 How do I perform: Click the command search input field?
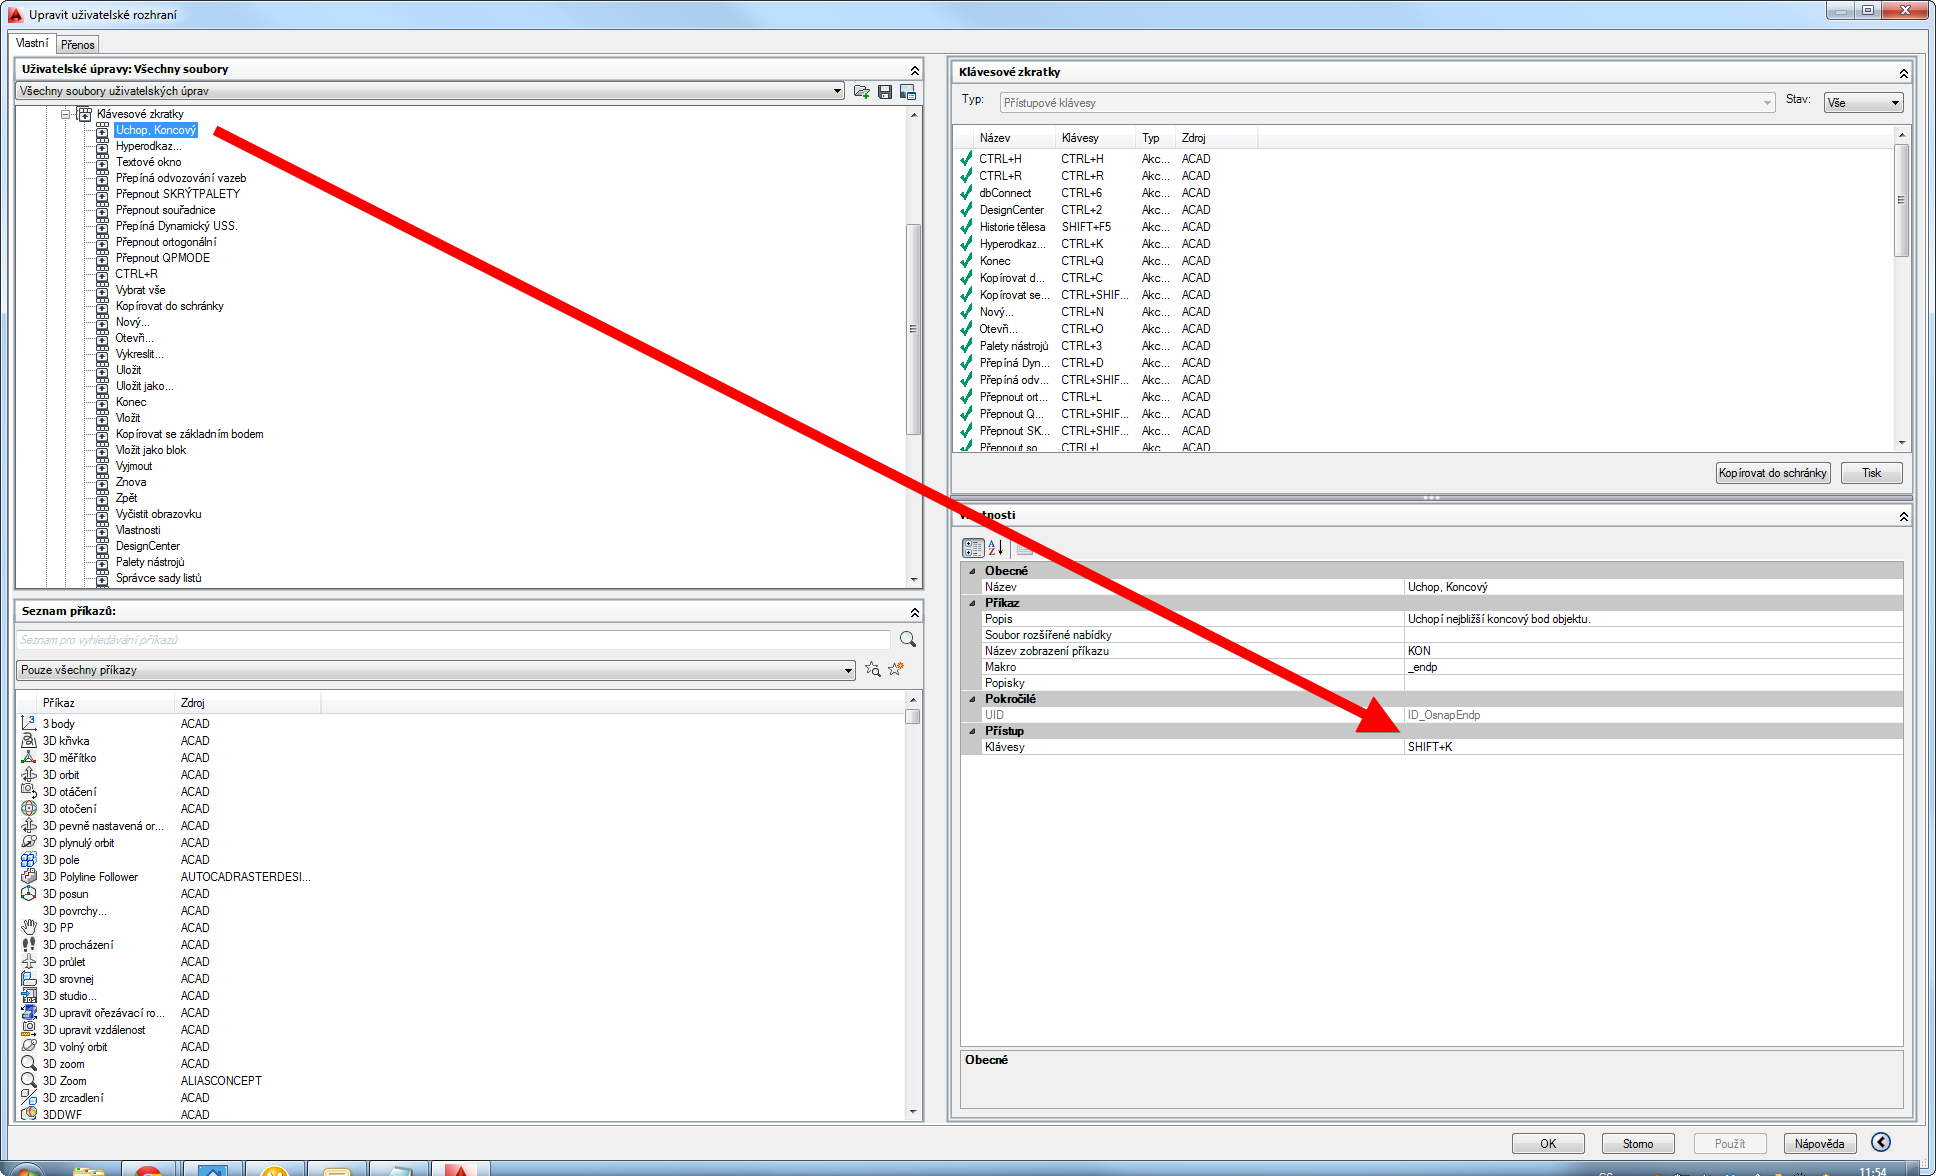(452, 640)
